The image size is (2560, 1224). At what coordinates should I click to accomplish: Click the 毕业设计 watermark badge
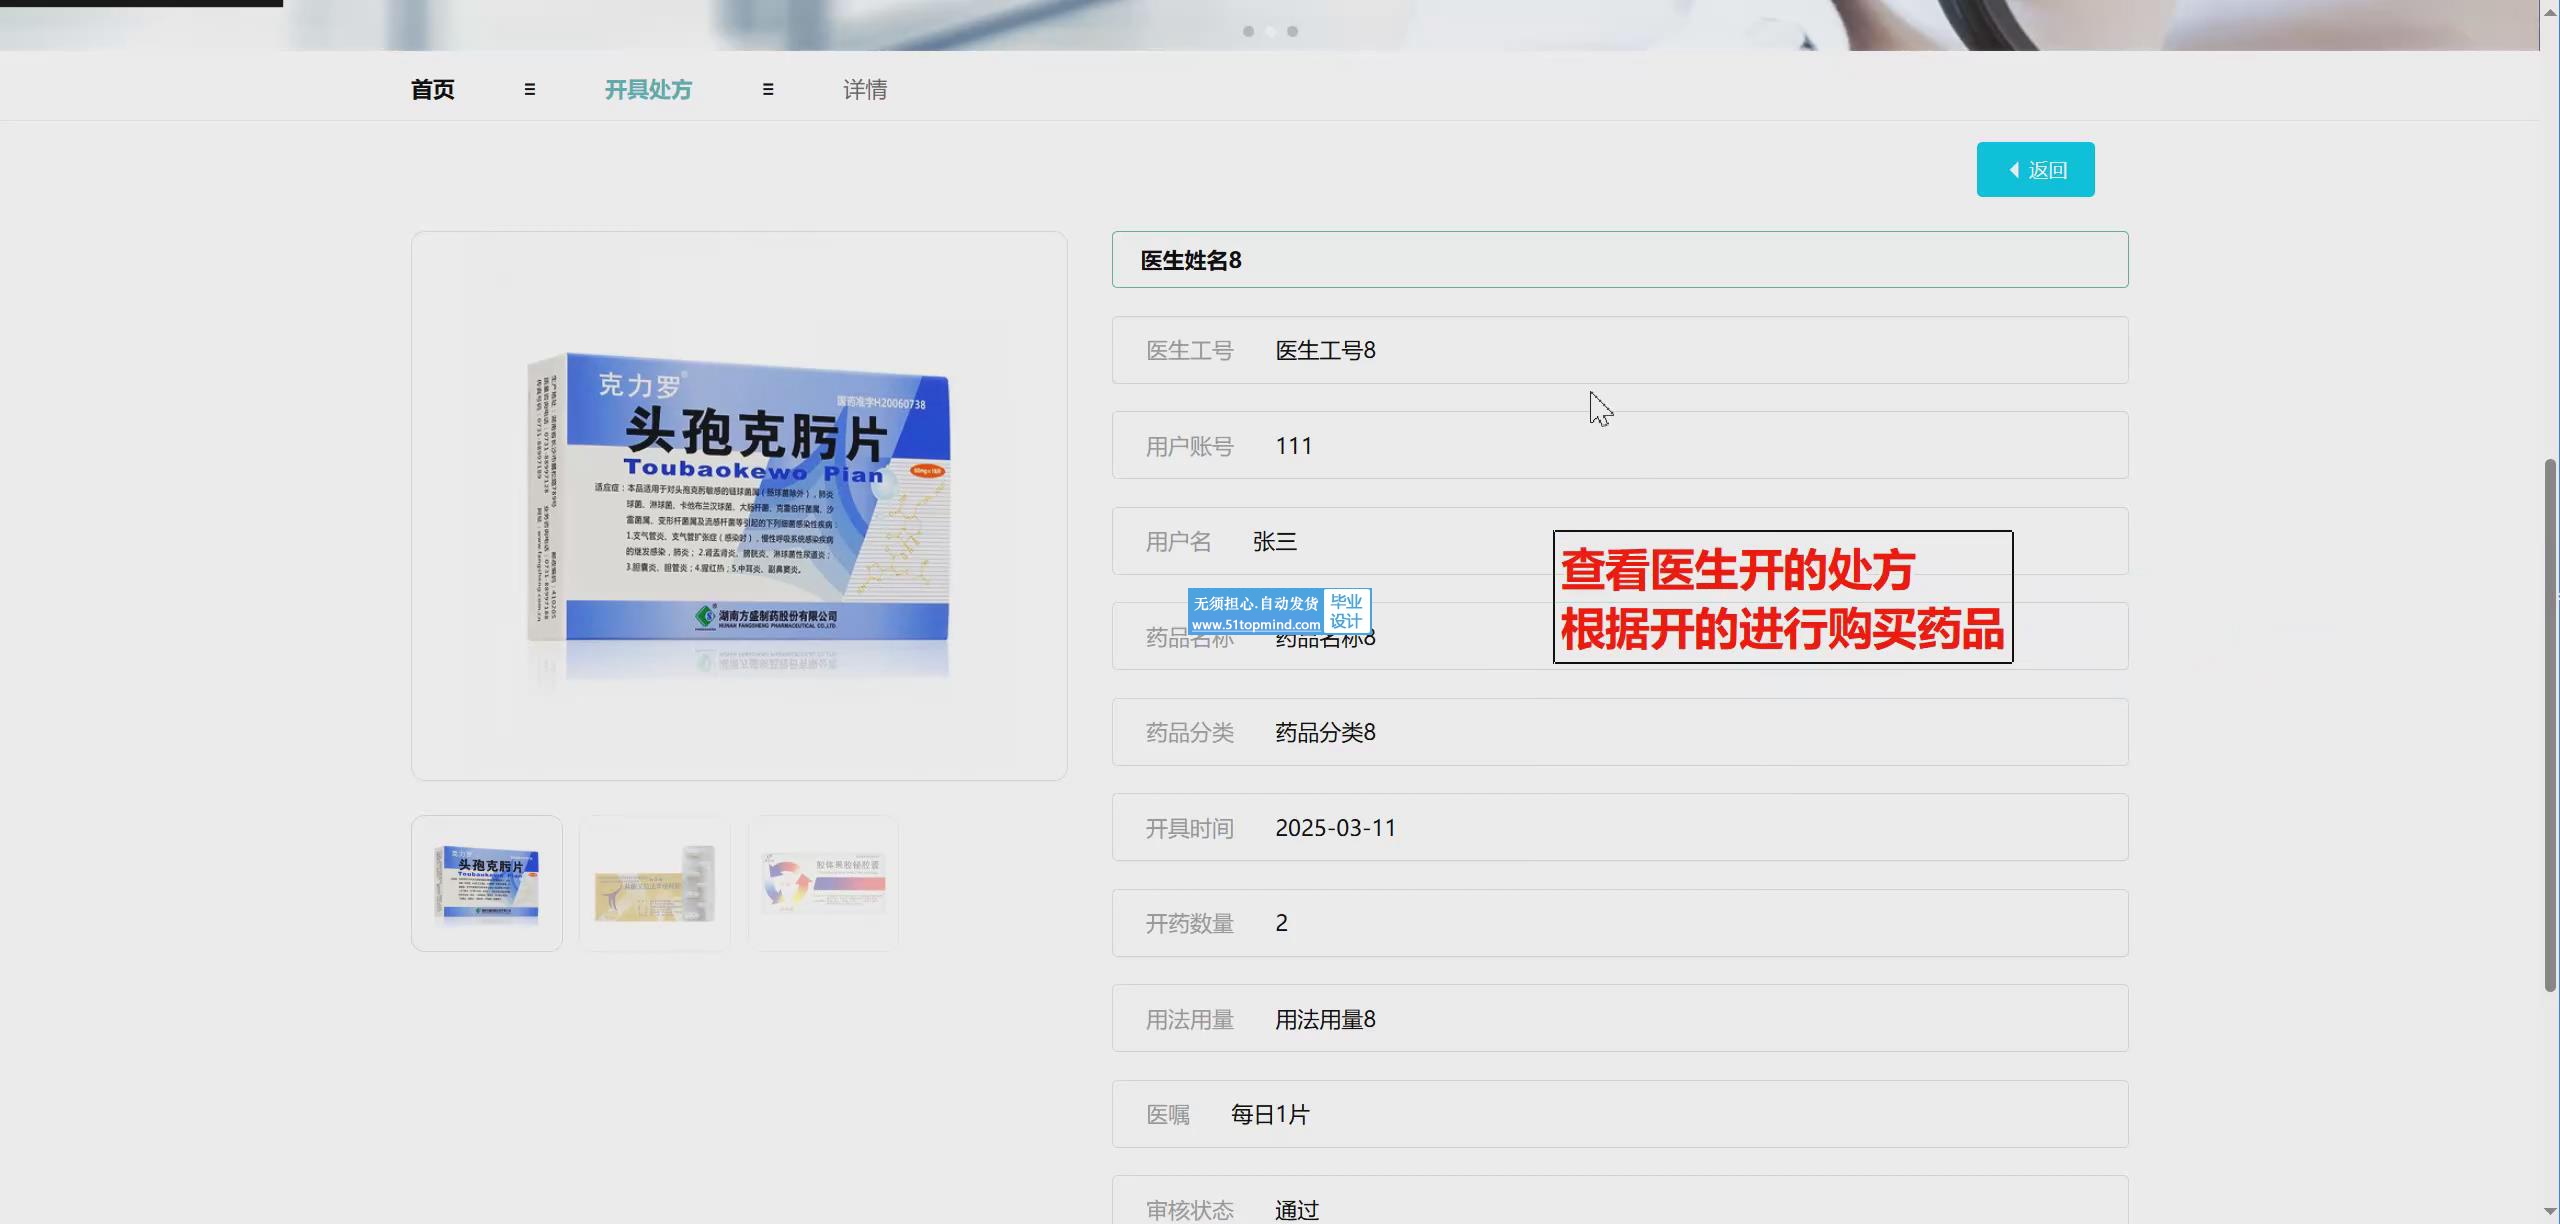tap(1346, 611)
